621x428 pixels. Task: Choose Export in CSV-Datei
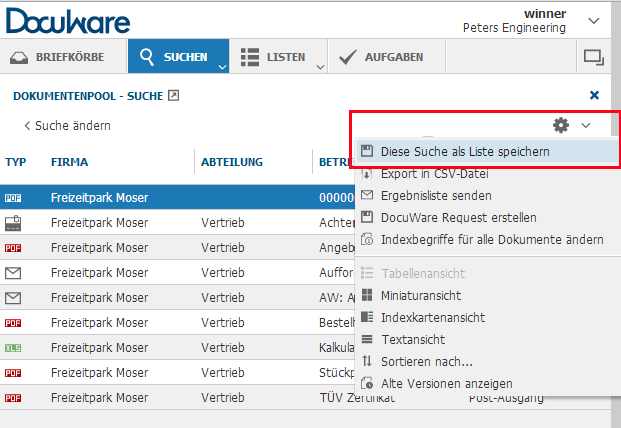pos(435,173)
